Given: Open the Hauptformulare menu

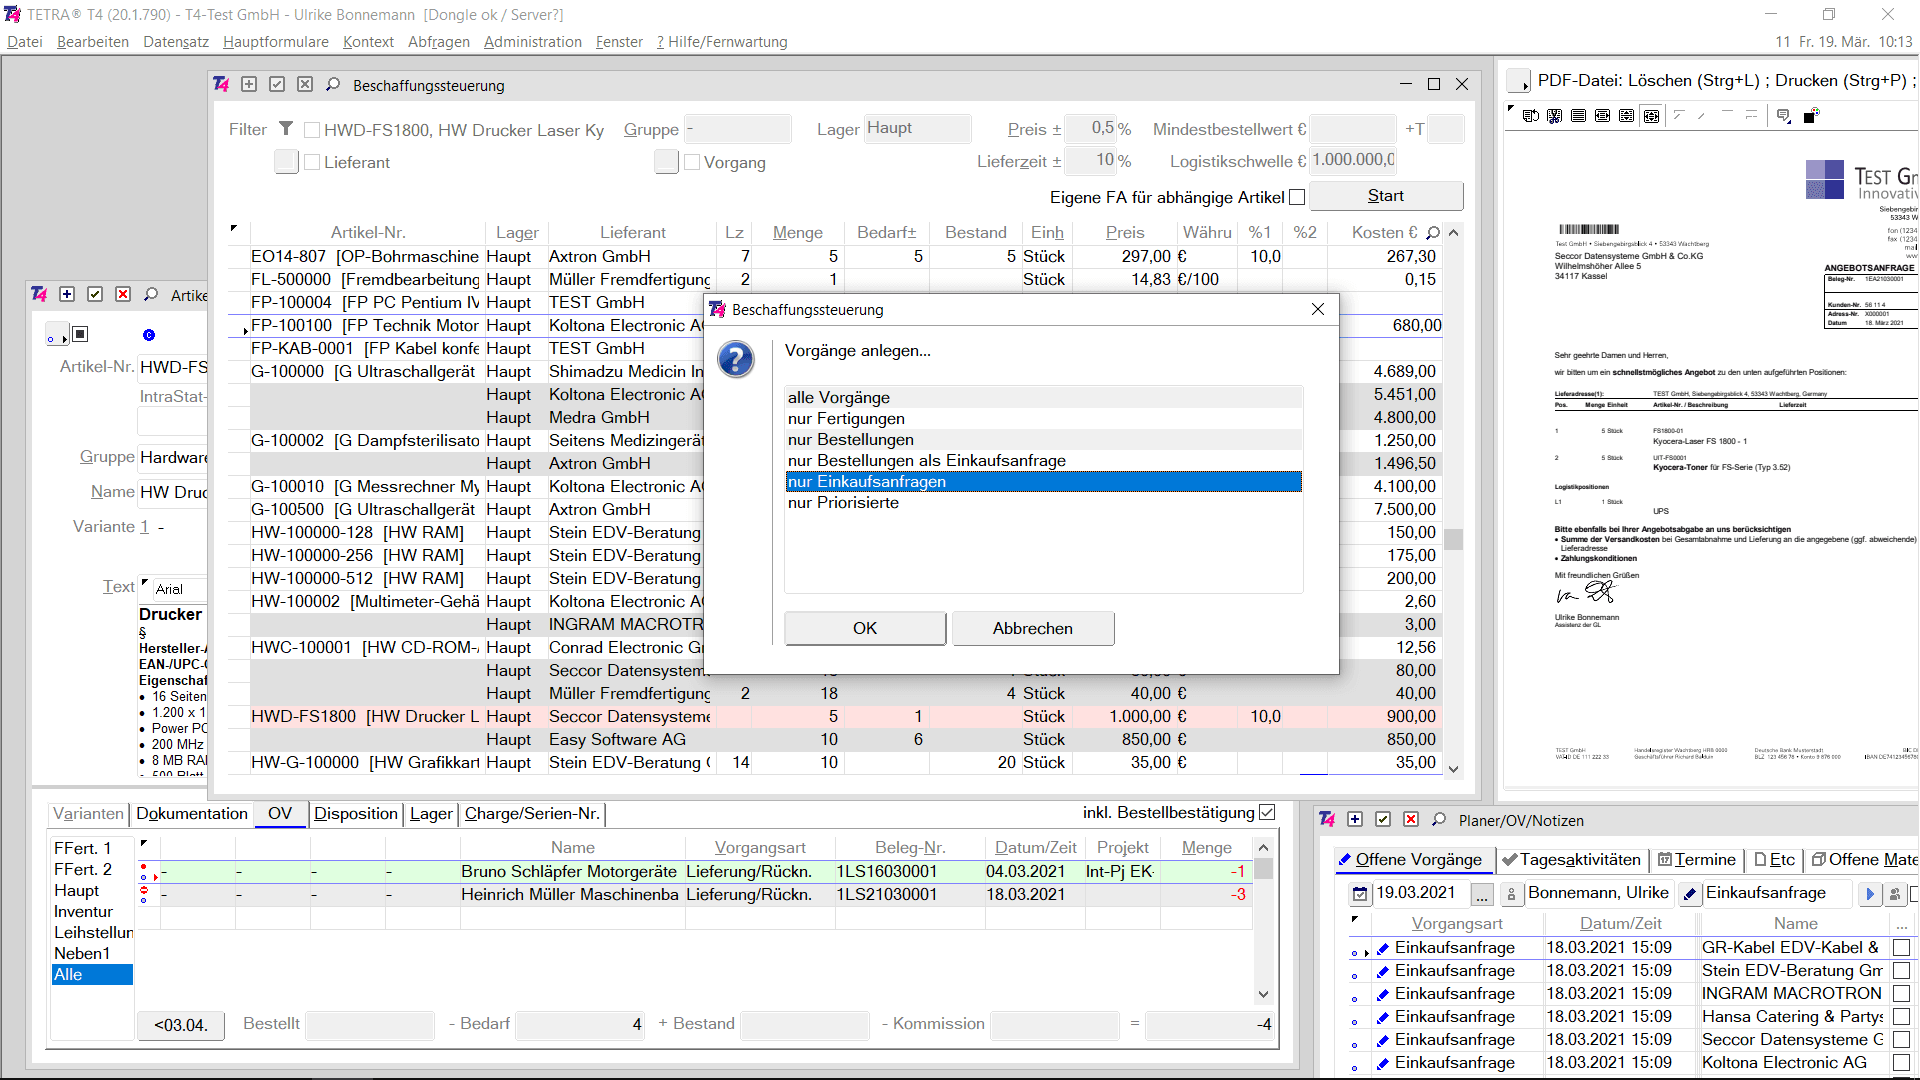Looking at the screenshot, I should point(276,42).
